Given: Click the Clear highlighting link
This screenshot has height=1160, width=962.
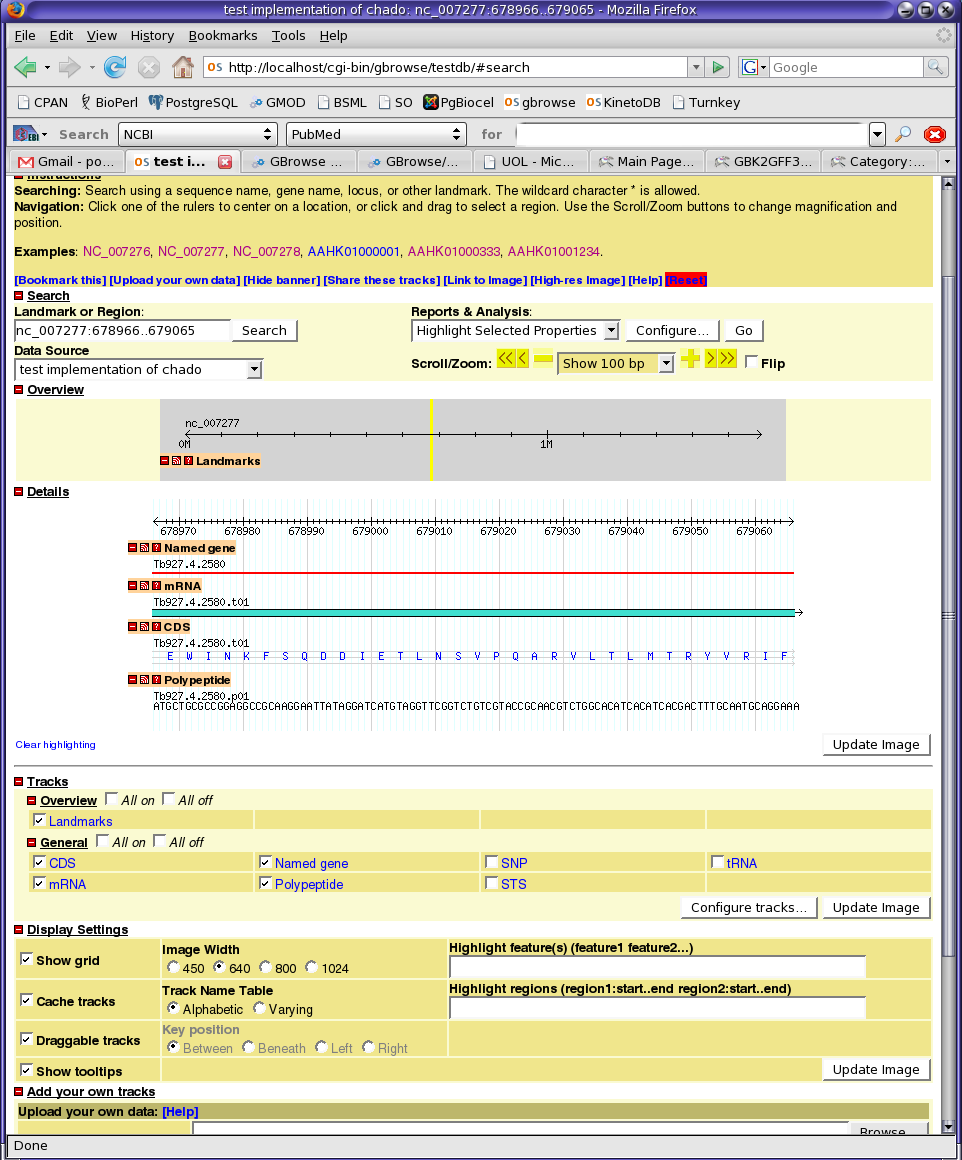Looking at the screenshot, I should point(56,745).
